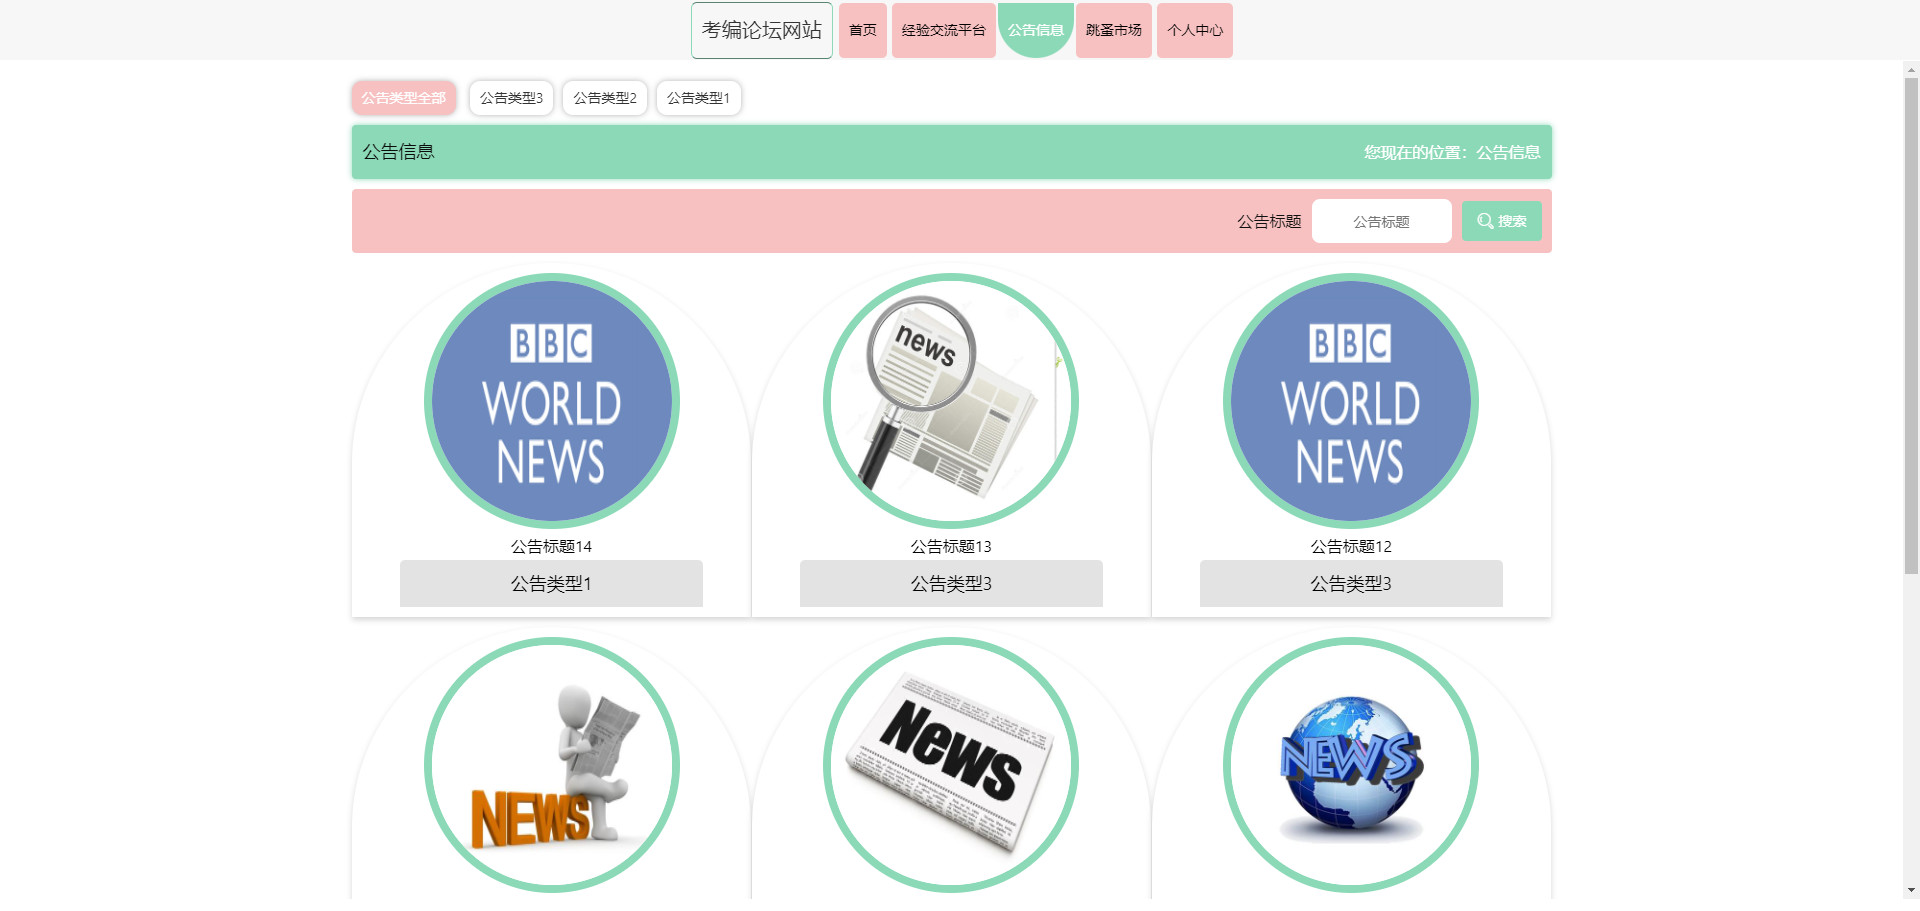Select the 公告信息 nav tab
The image size is (1920, 911).
point(1035,30)
